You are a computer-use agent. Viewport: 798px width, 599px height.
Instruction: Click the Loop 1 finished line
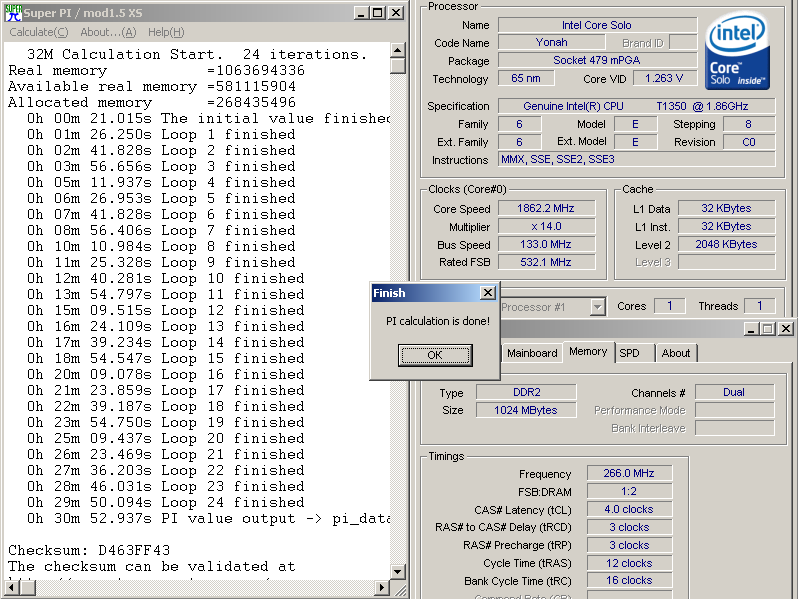point(161,135)
